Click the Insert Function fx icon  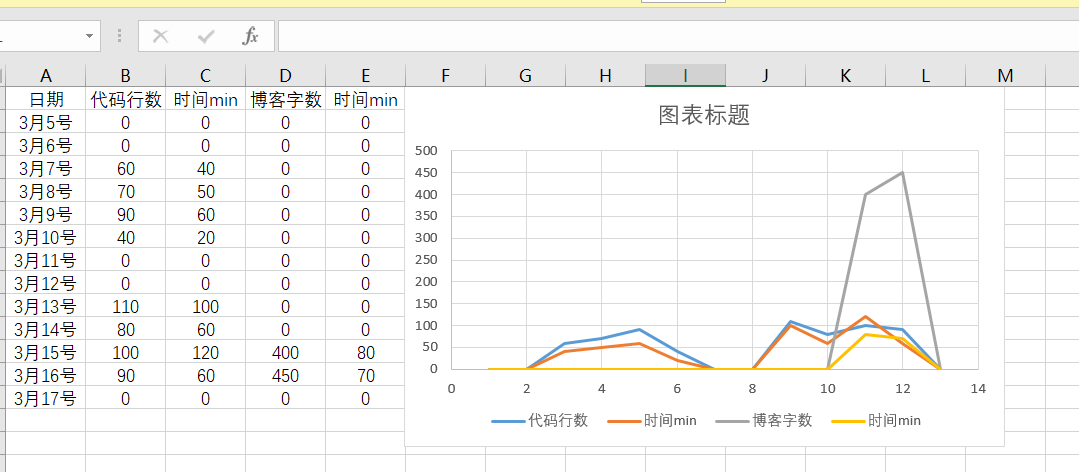250,36
